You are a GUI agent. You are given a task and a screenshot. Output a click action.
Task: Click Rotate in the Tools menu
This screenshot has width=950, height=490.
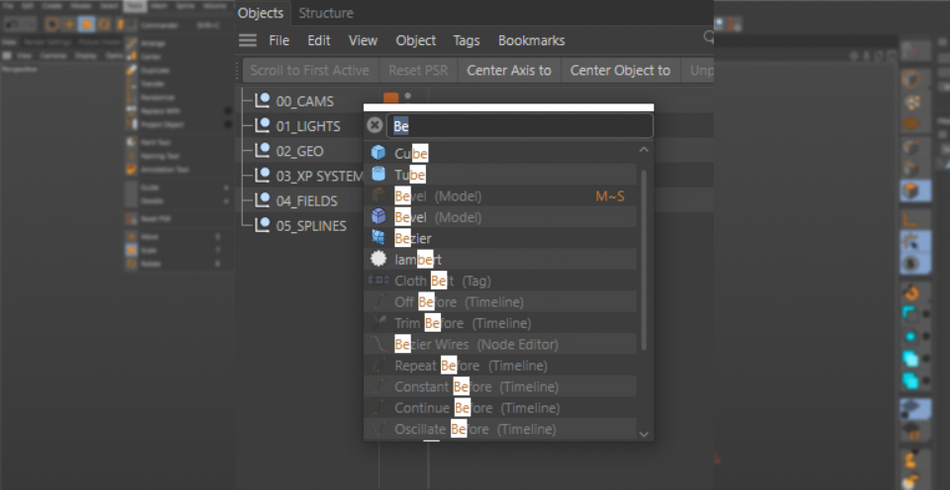(150, 264)
